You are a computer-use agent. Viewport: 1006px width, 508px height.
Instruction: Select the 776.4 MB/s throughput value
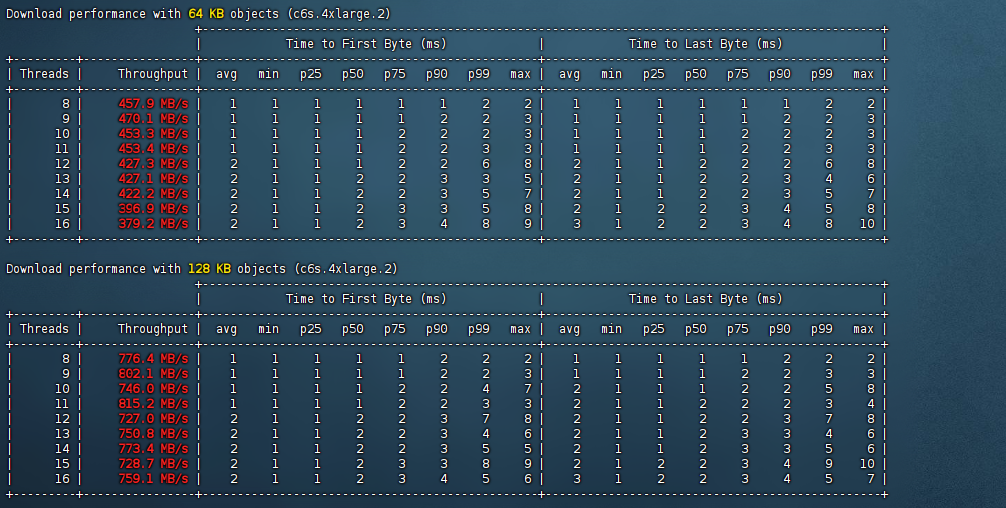pos(153,359)
